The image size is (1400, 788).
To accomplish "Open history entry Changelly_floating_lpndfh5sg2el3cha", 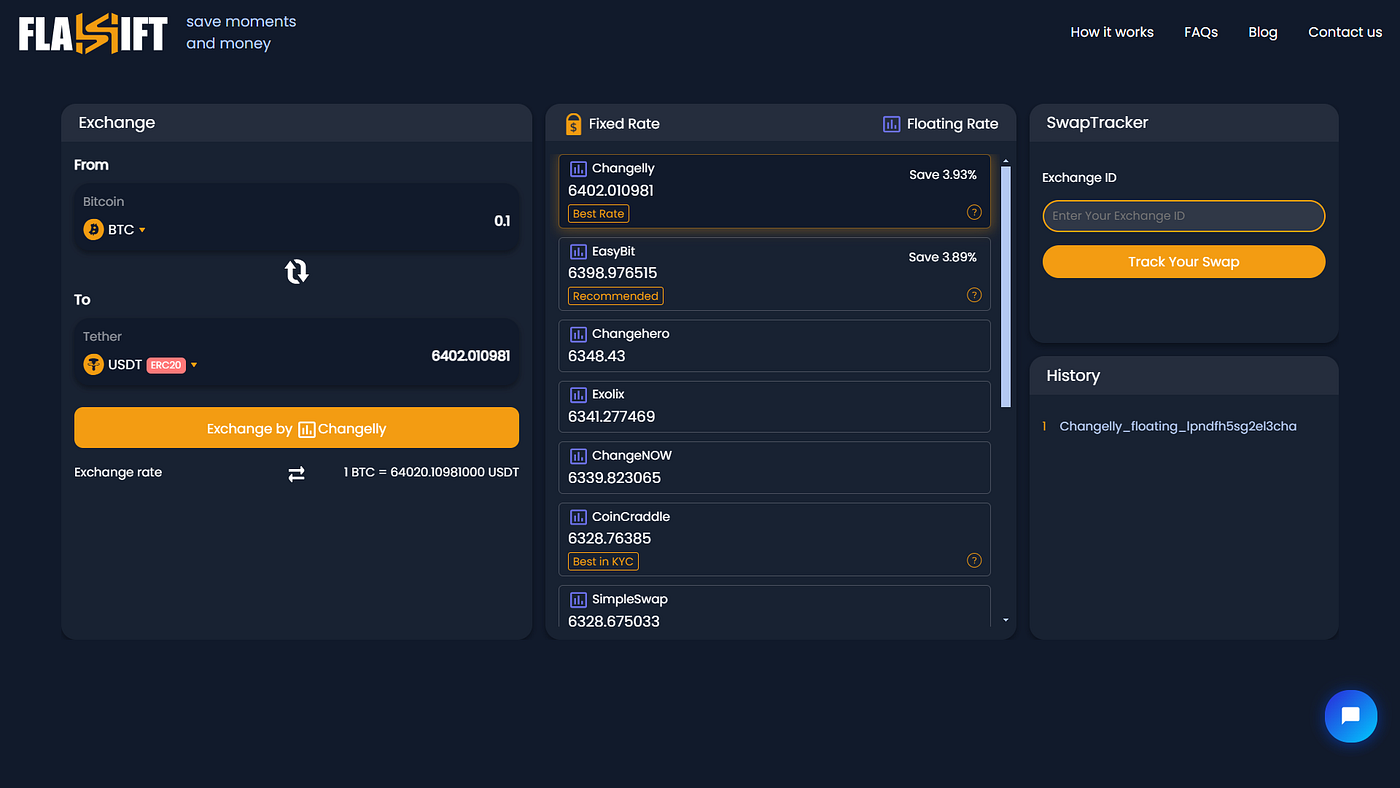I will (1178, 426).
